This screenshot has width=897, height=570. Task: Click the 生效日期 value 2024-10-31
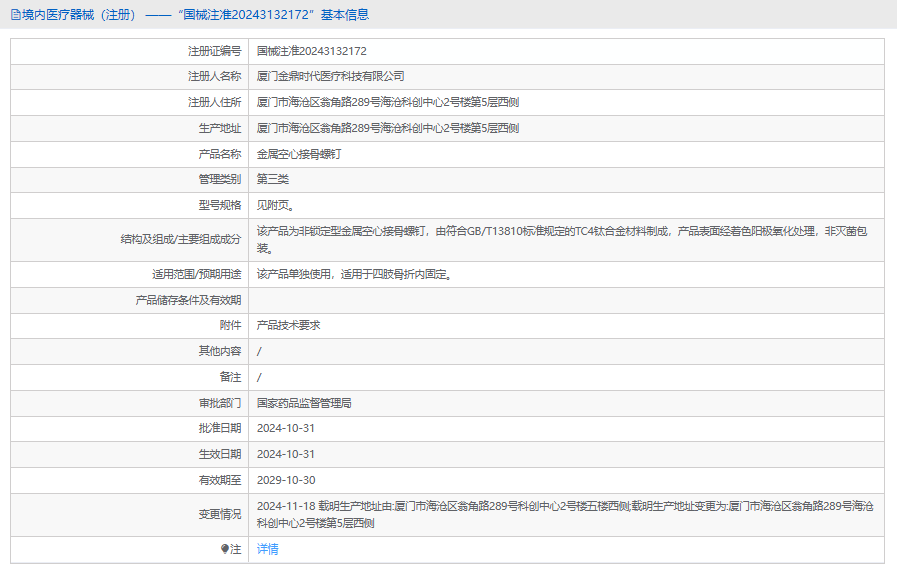(285, 454)
